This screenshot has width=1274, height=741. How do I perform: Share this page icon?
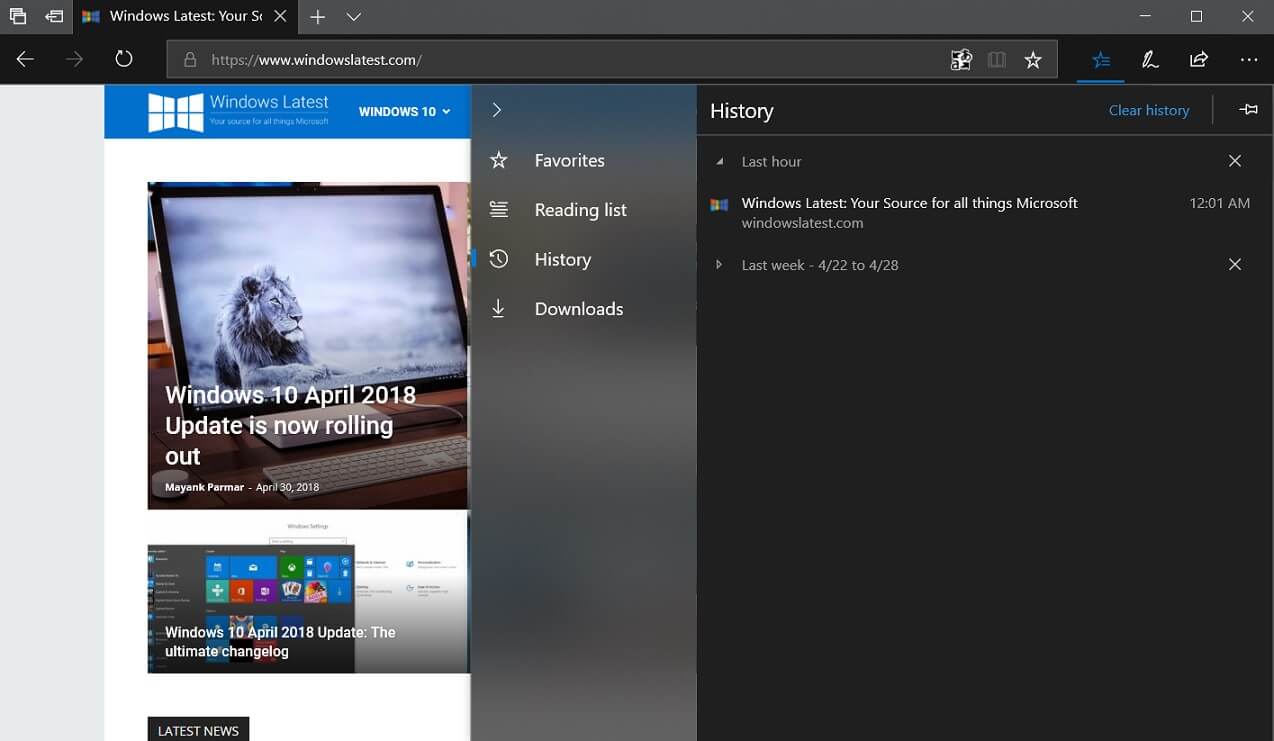click(1199, 60)
